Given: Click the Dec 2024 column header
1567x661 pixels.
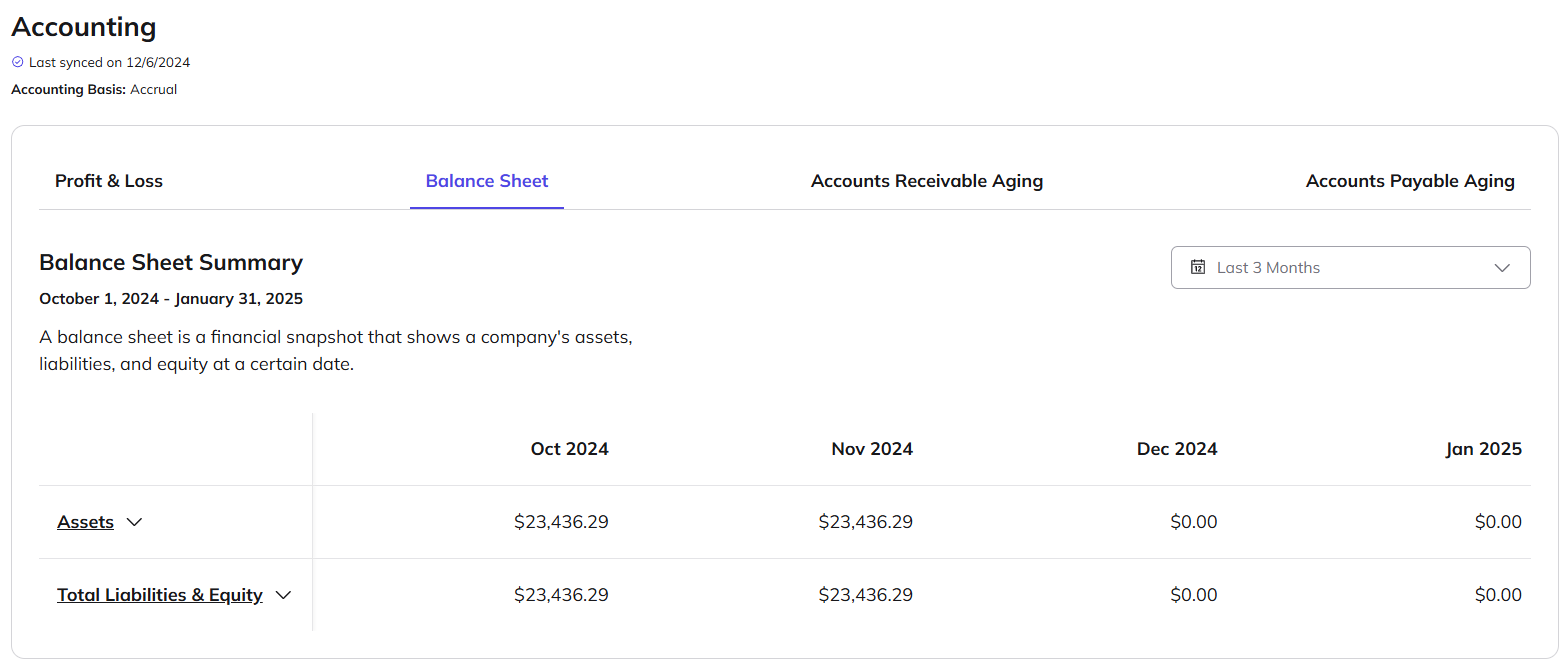Looking at the screenshot, I should click(x=1177, y=449).
